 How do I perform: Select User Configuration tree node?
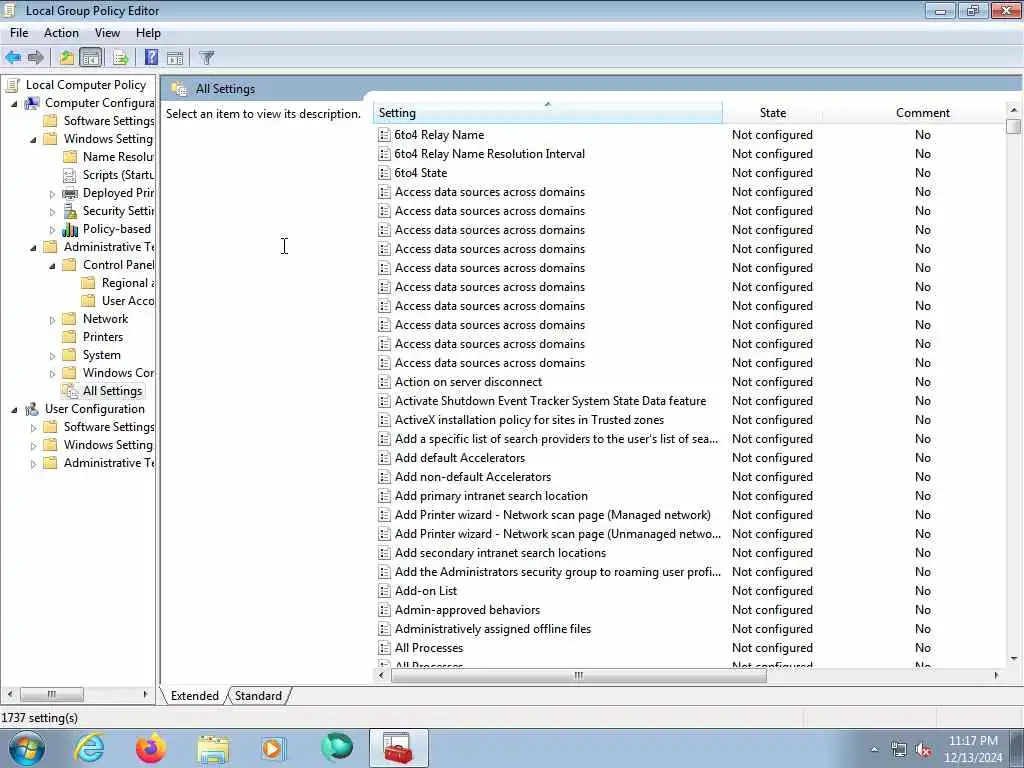tap(95, 409)
